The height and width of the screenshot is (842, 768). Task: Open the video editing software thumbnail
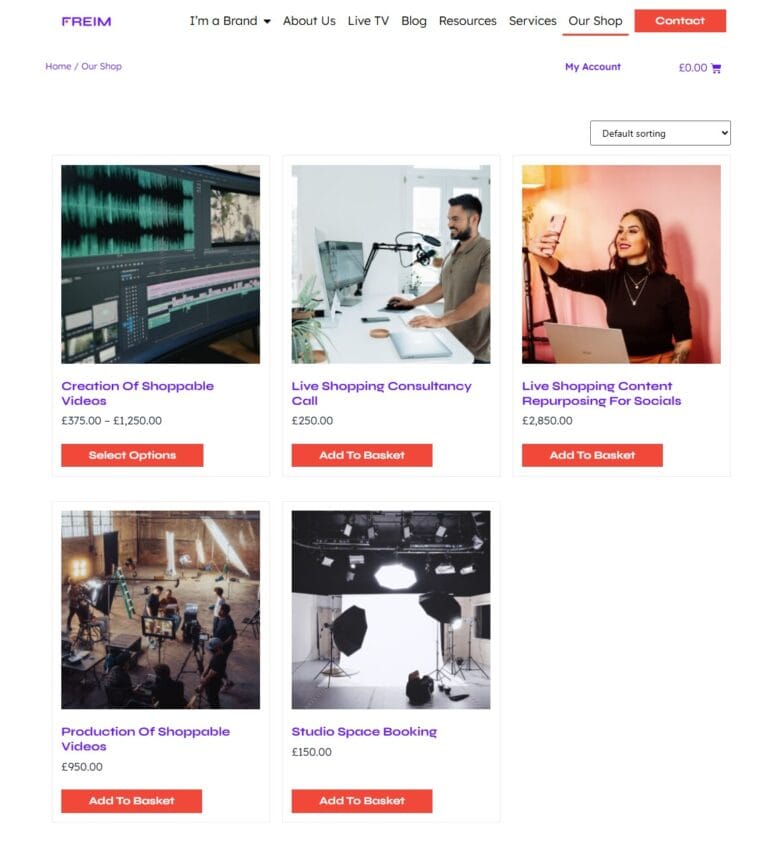pos(161,264)
